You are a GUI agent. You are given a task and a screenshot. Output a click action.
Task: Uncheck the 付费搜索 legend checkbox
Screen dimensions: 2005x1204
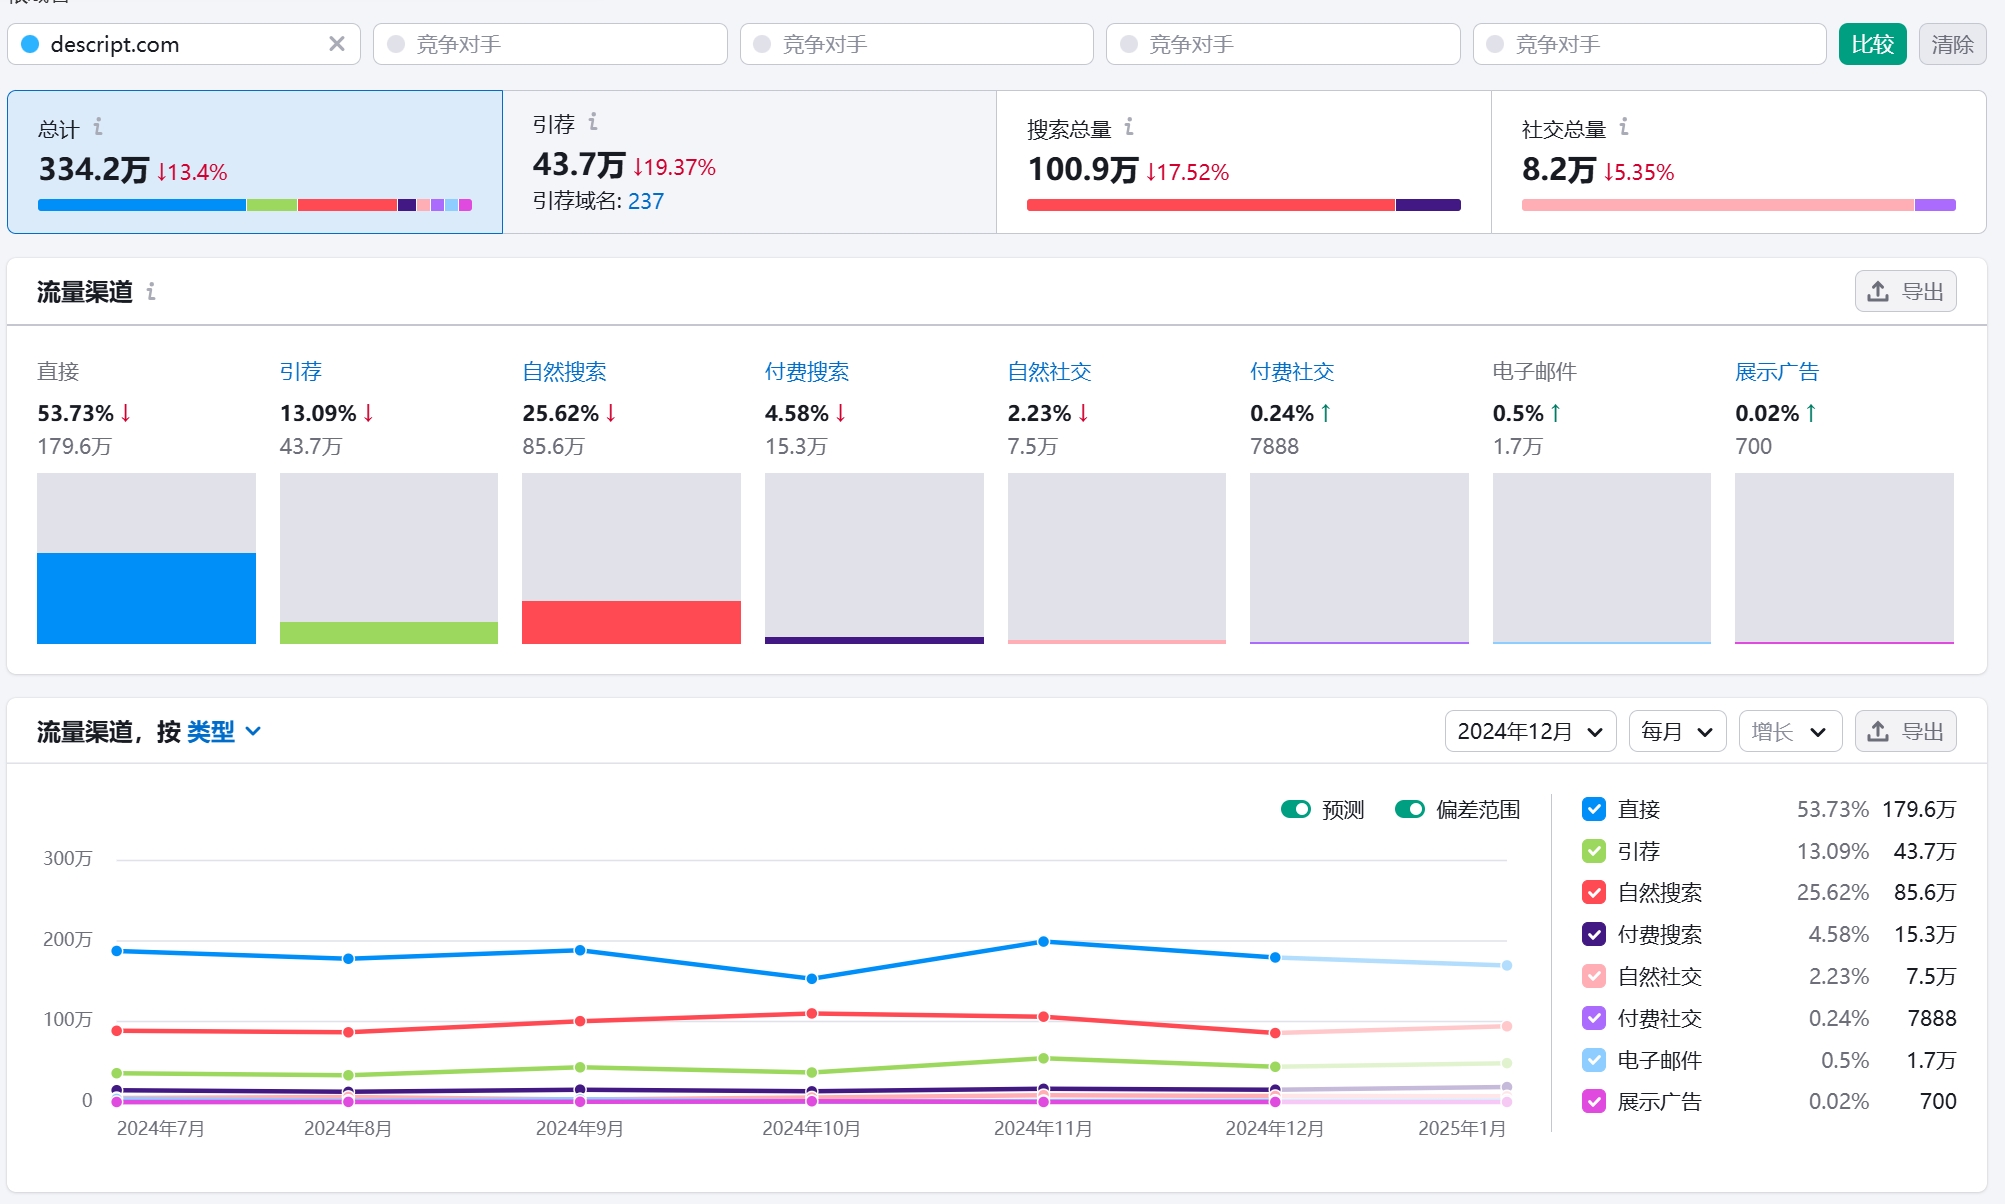[x=1594, y=934]
